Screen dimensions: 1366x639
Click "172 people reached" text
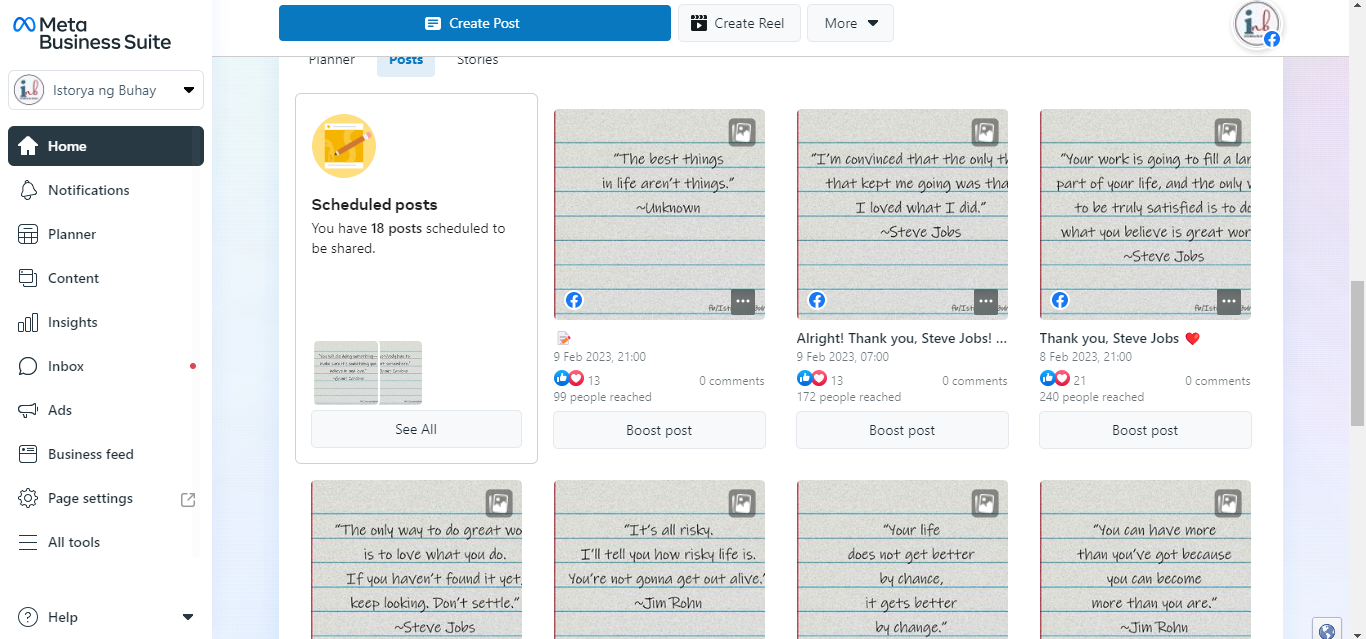click(x=849, y=397)
